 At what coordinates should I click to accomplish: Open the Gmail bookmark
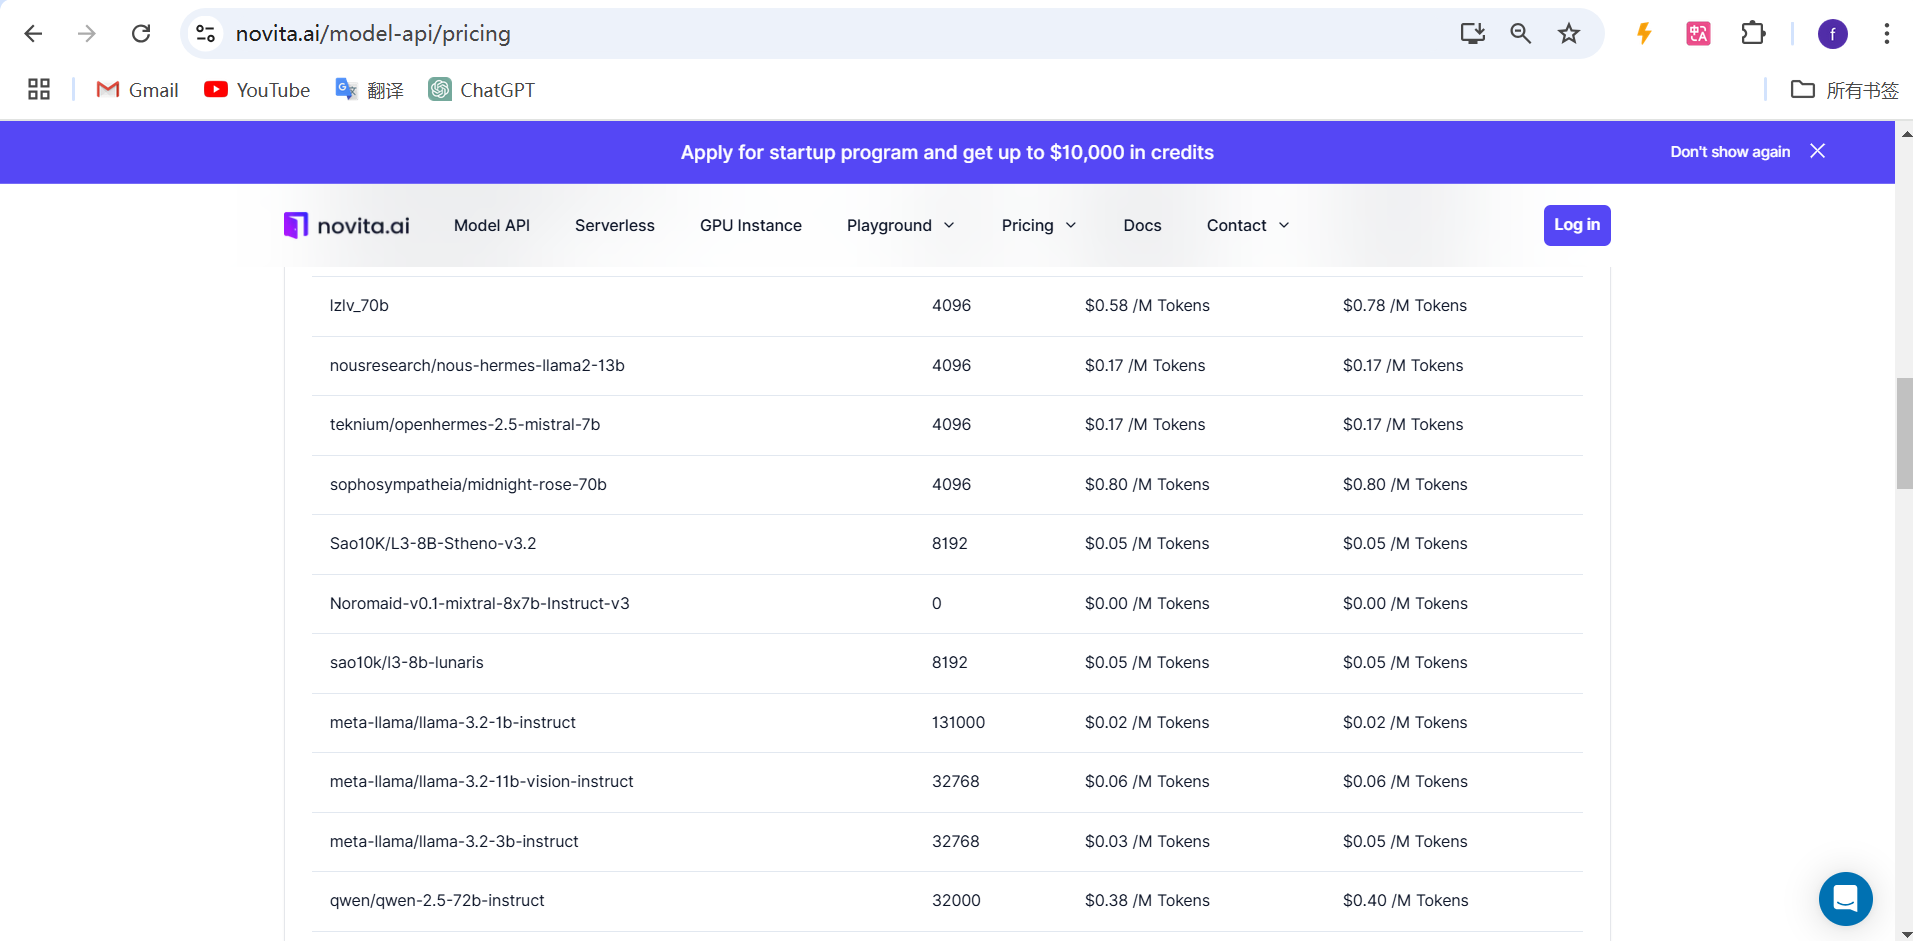(x=137, y=90)
